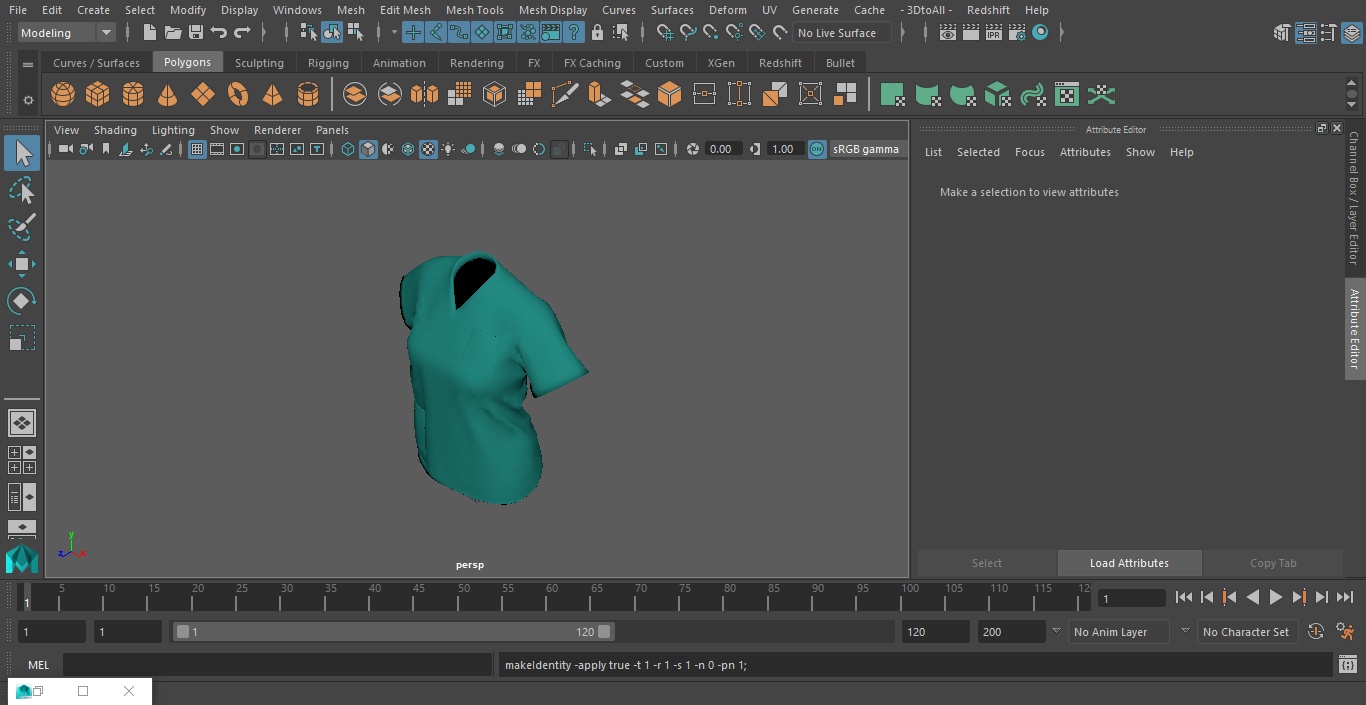Expand the shelf options gear menu
Viewport: 1366px width, 705px height.
(x=28, y=99)
